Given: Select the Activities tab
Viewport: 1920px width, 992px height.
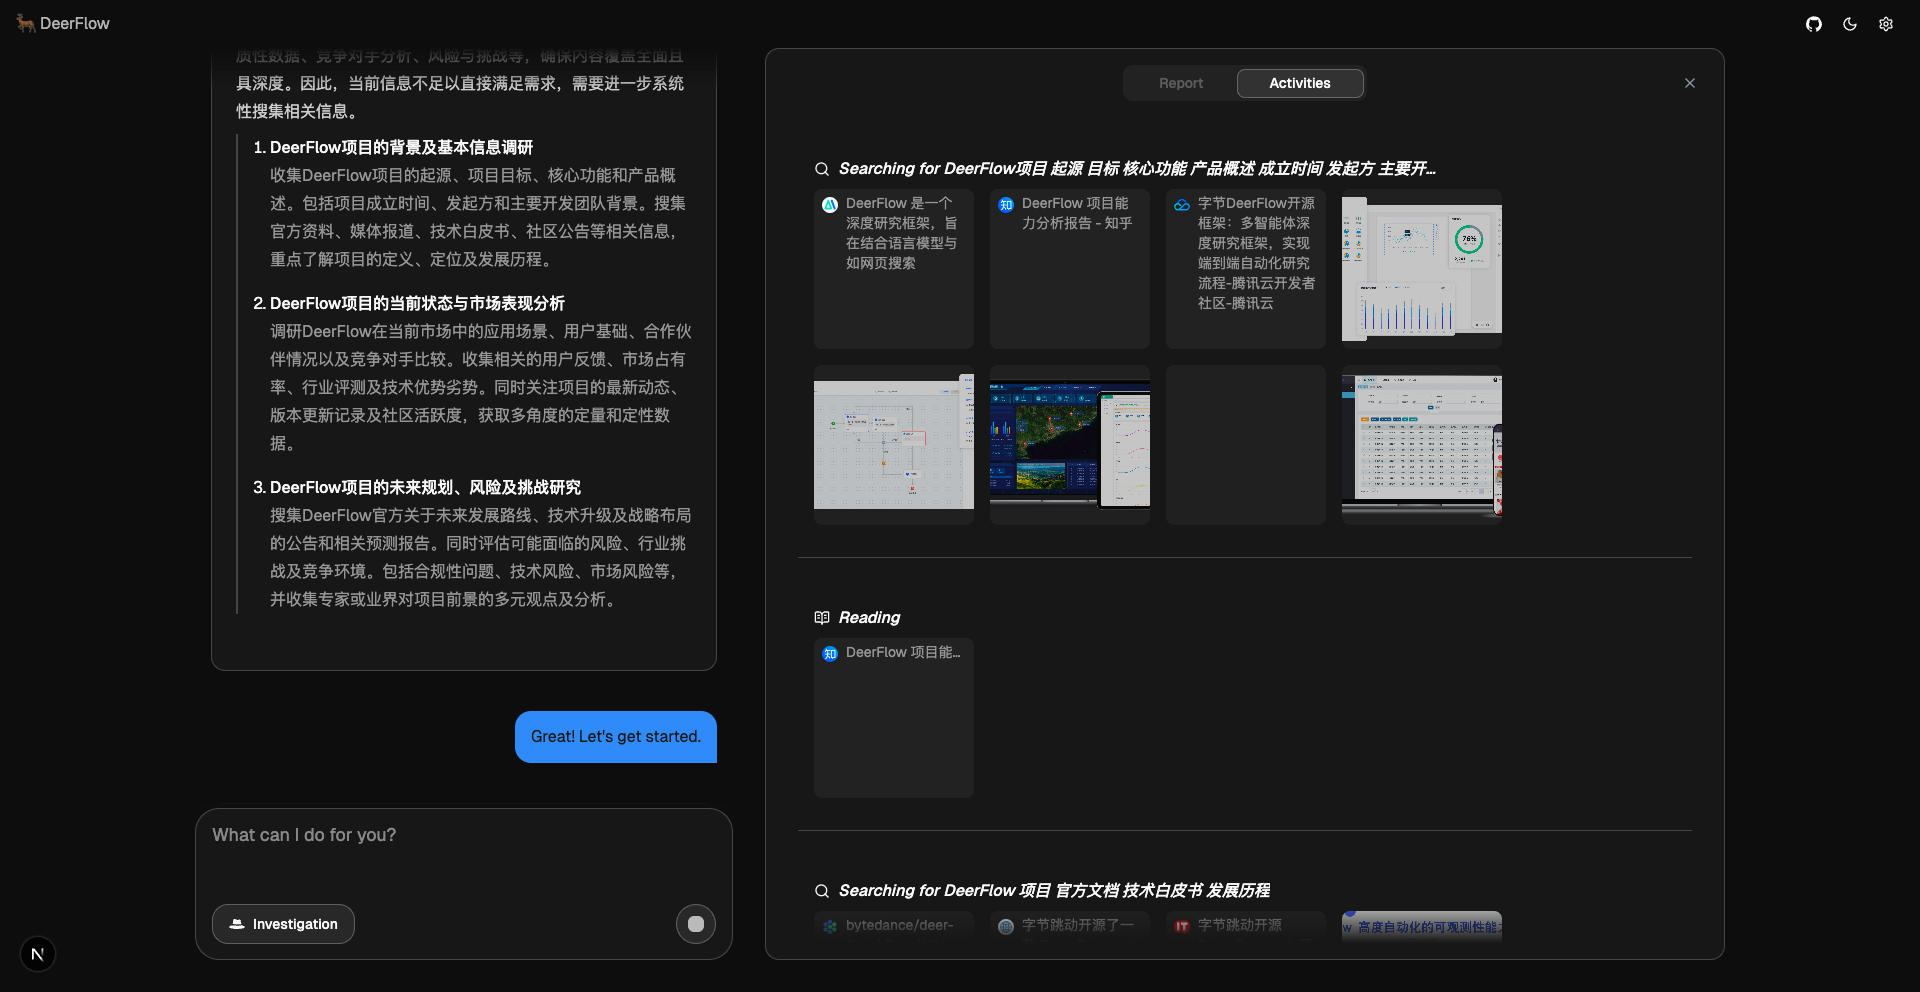Looking at the screenshot, I should (x=1299, y=83).
